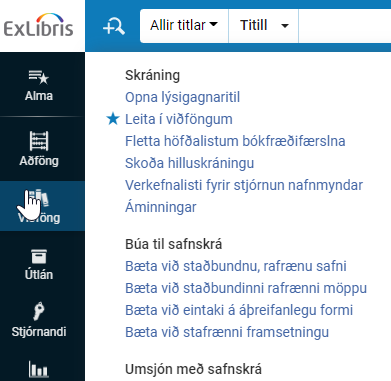Open Verkefnalisti fyrir stjórnun nafnmyndar
This screenshot has width=391, height=381.
[x=244, y=185]
